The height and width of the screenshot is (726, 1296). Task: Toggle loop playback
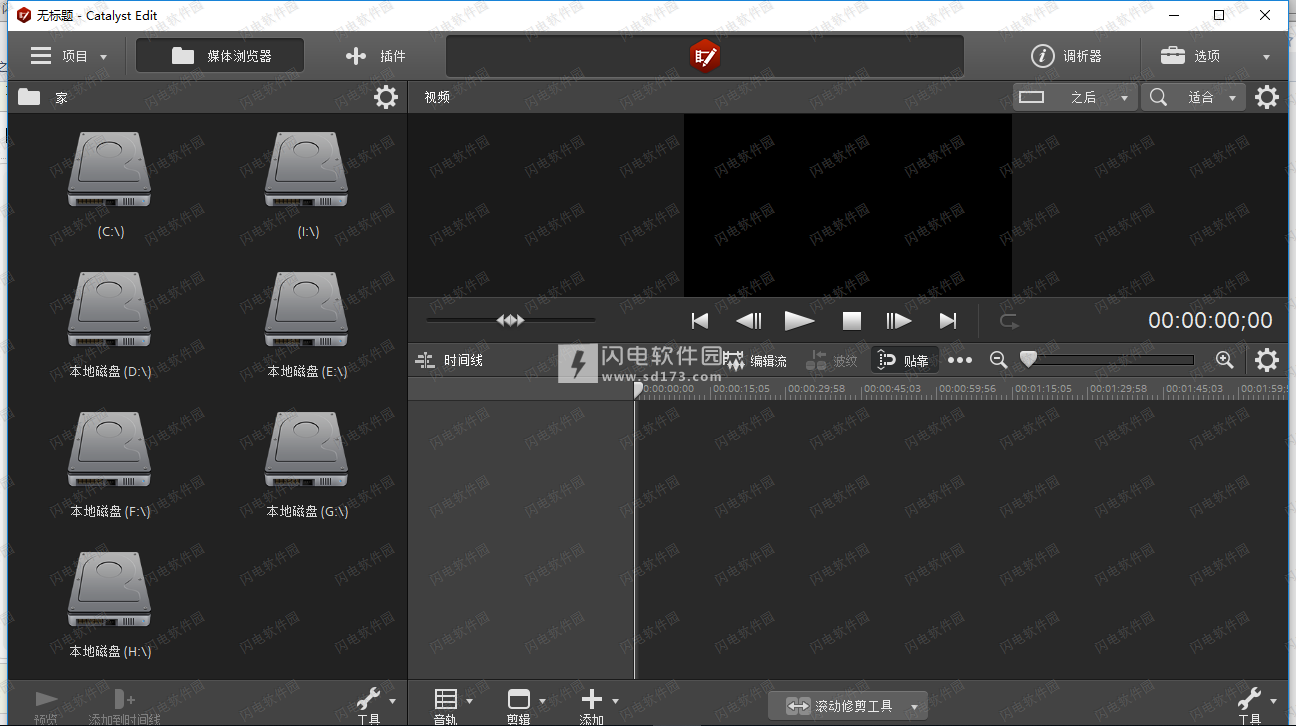click(x=1009, y=320)
